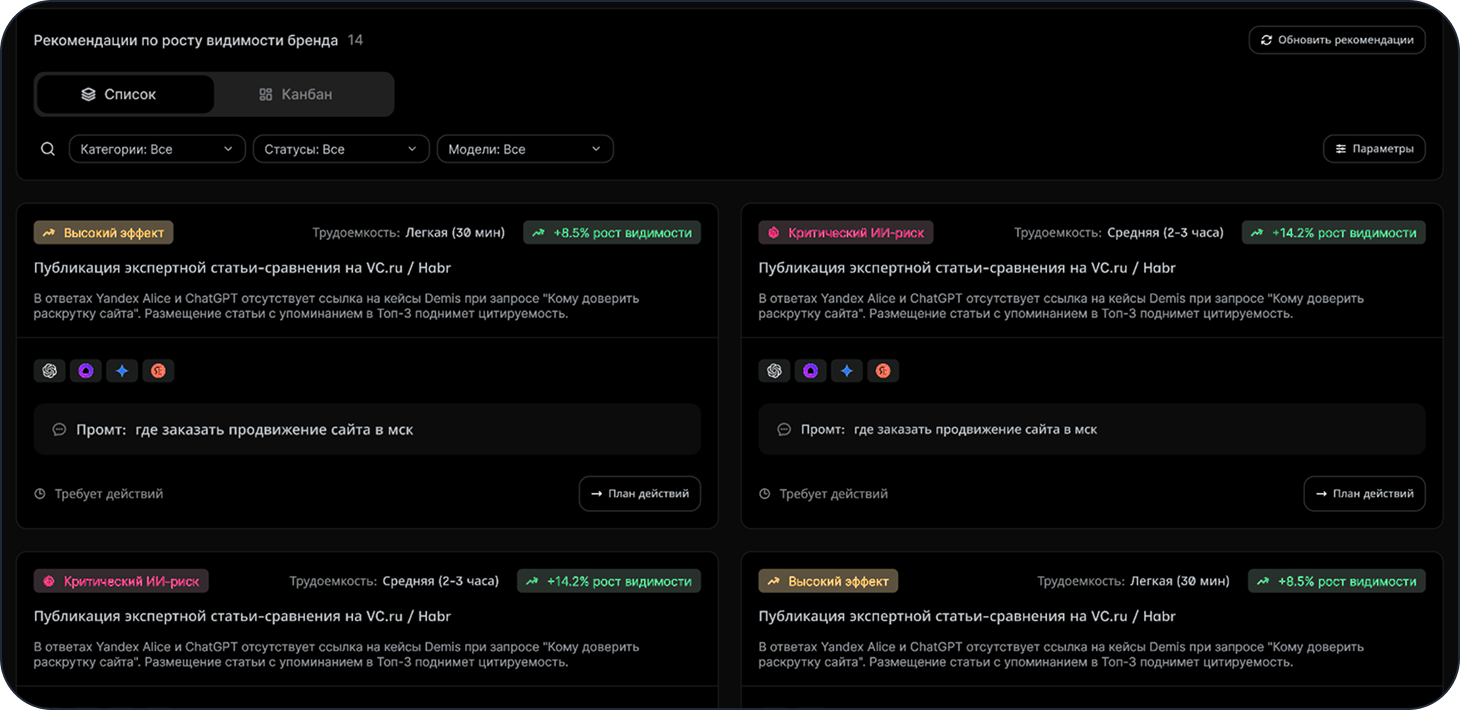Click Публикация экспертной статьи title in upper right card

pos(967,268)
